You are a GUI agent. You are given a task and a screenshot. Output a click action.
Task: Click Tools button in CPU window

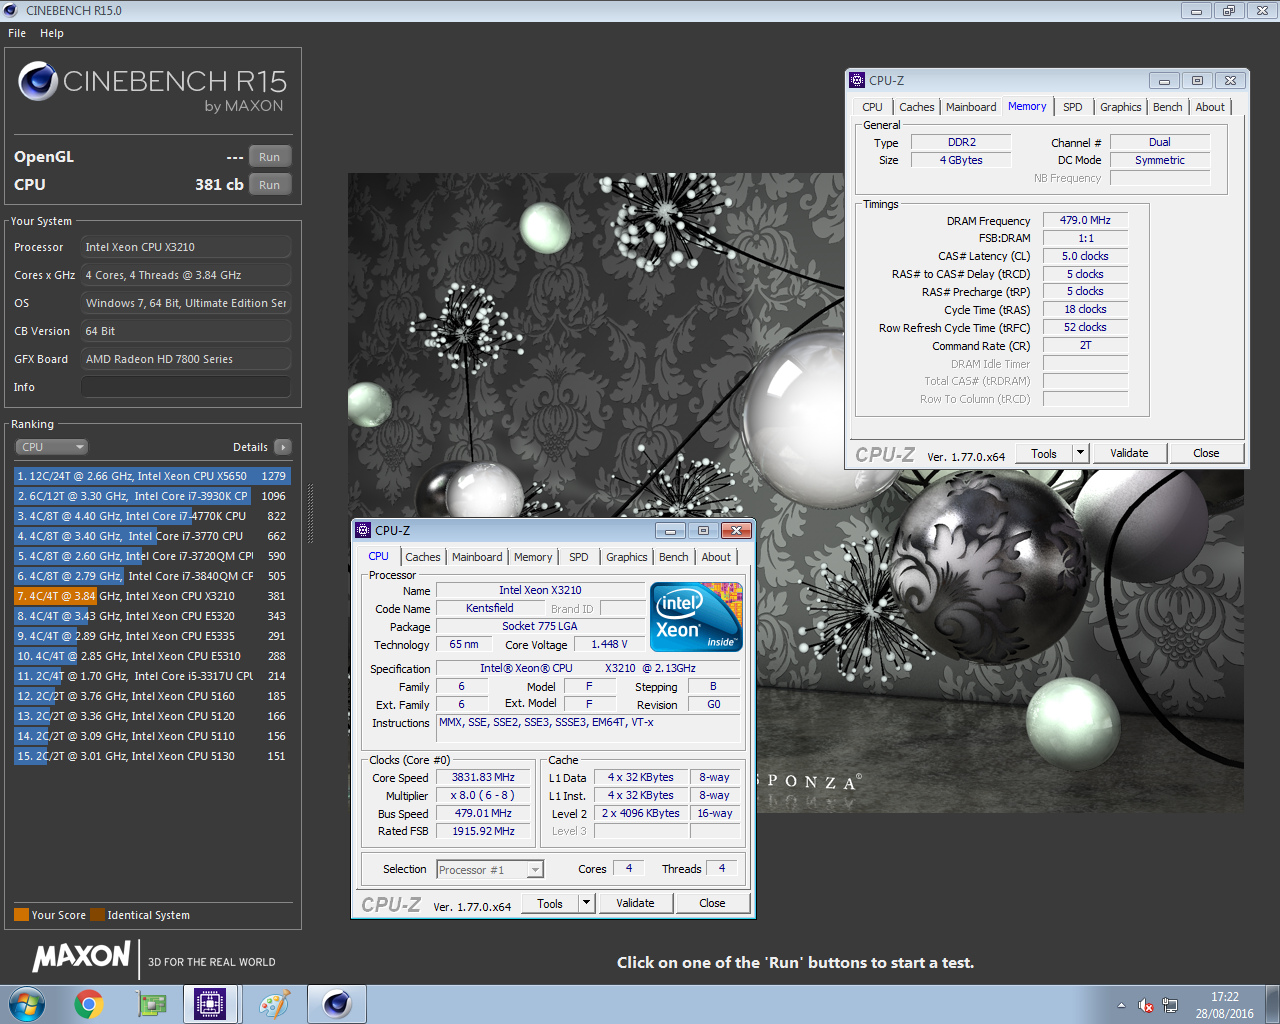tap(550, 903)
